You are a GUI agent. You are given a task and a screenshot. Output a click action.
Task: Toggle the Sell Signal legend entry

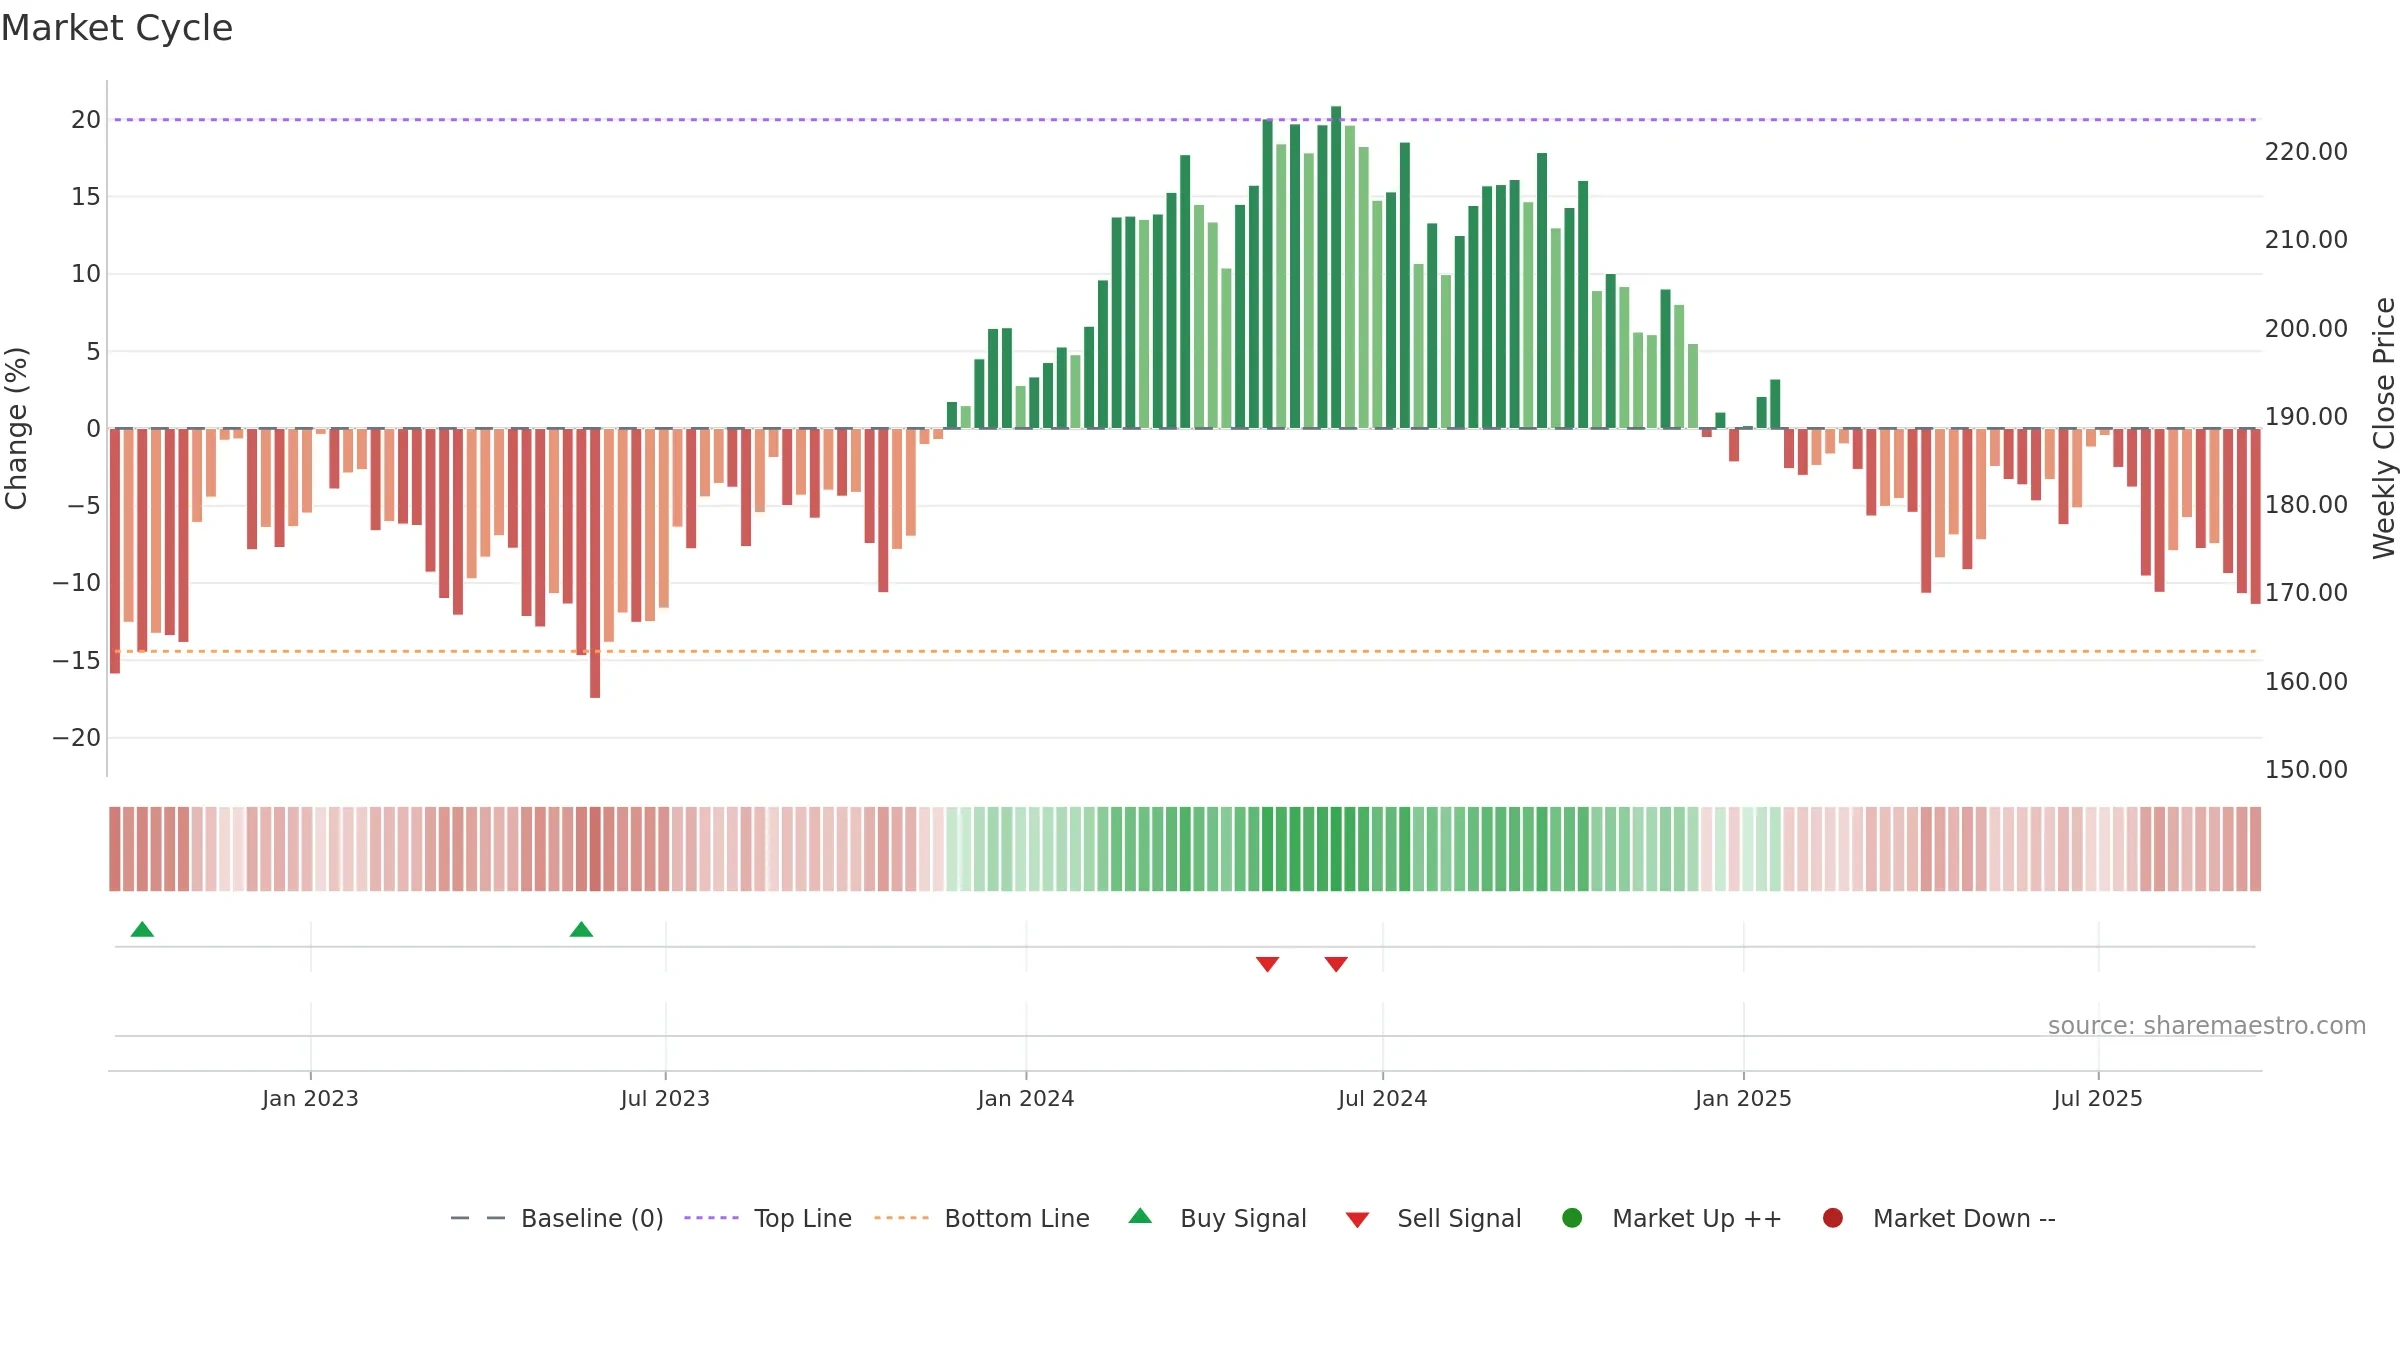[1433, 1218]
